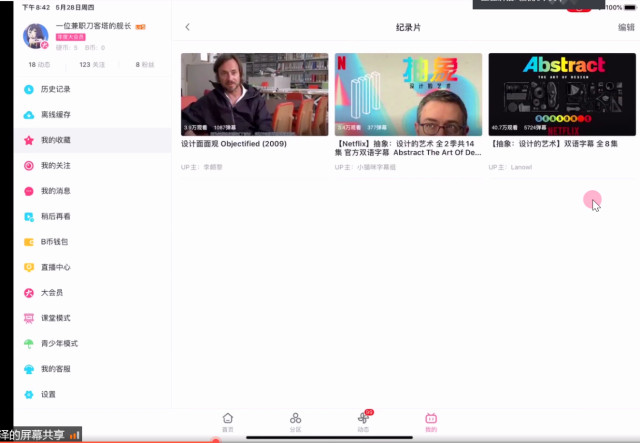The width and height of the screenshot is (640, 443).
Task: Switch to 分区 categories tab
Action: [x=295, y=421]
